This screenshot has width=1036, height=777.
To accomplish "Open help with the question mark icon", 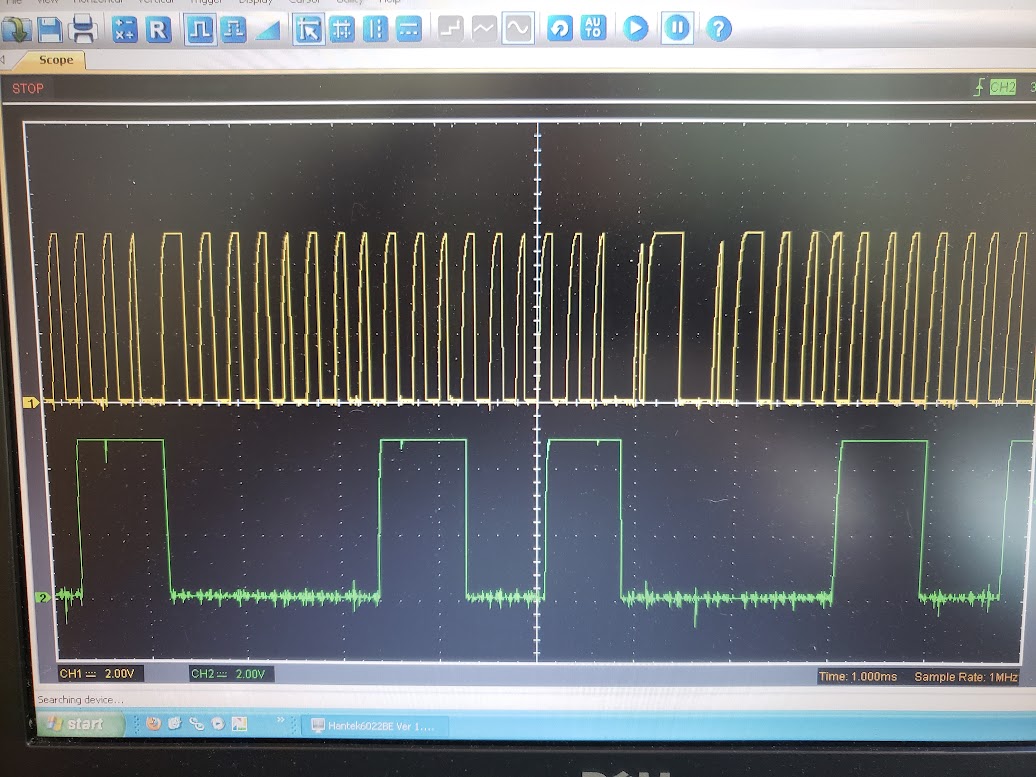I will coord(719,29).
